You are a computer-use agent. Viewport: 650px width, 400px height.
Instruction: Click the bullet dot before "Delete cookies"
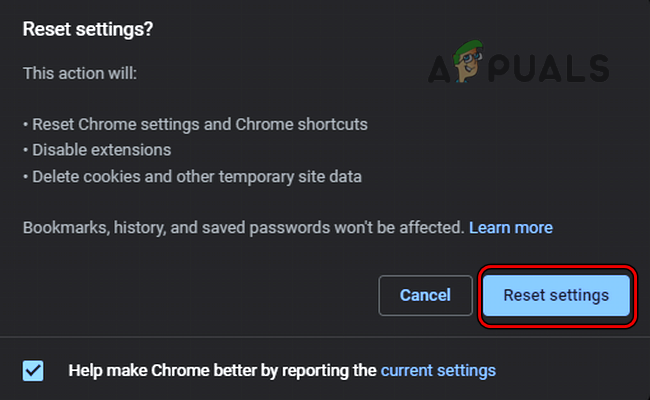click(x=25, y=178)
